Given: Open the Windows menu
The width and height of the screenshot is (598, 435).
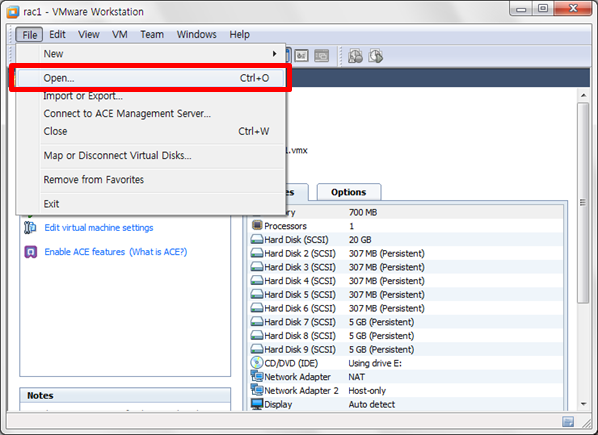Looking at the screenshot, I should tap(196, 34).
